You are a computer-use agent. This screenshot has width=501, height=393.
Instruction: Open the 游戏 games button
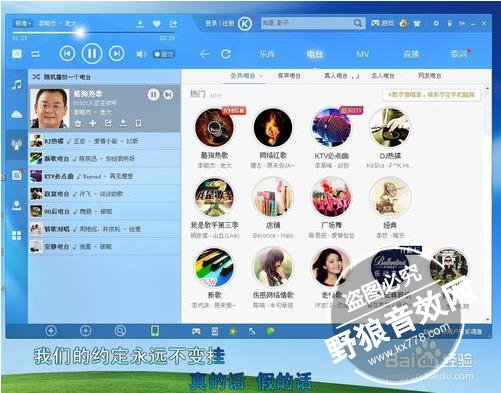click(383, 23)
